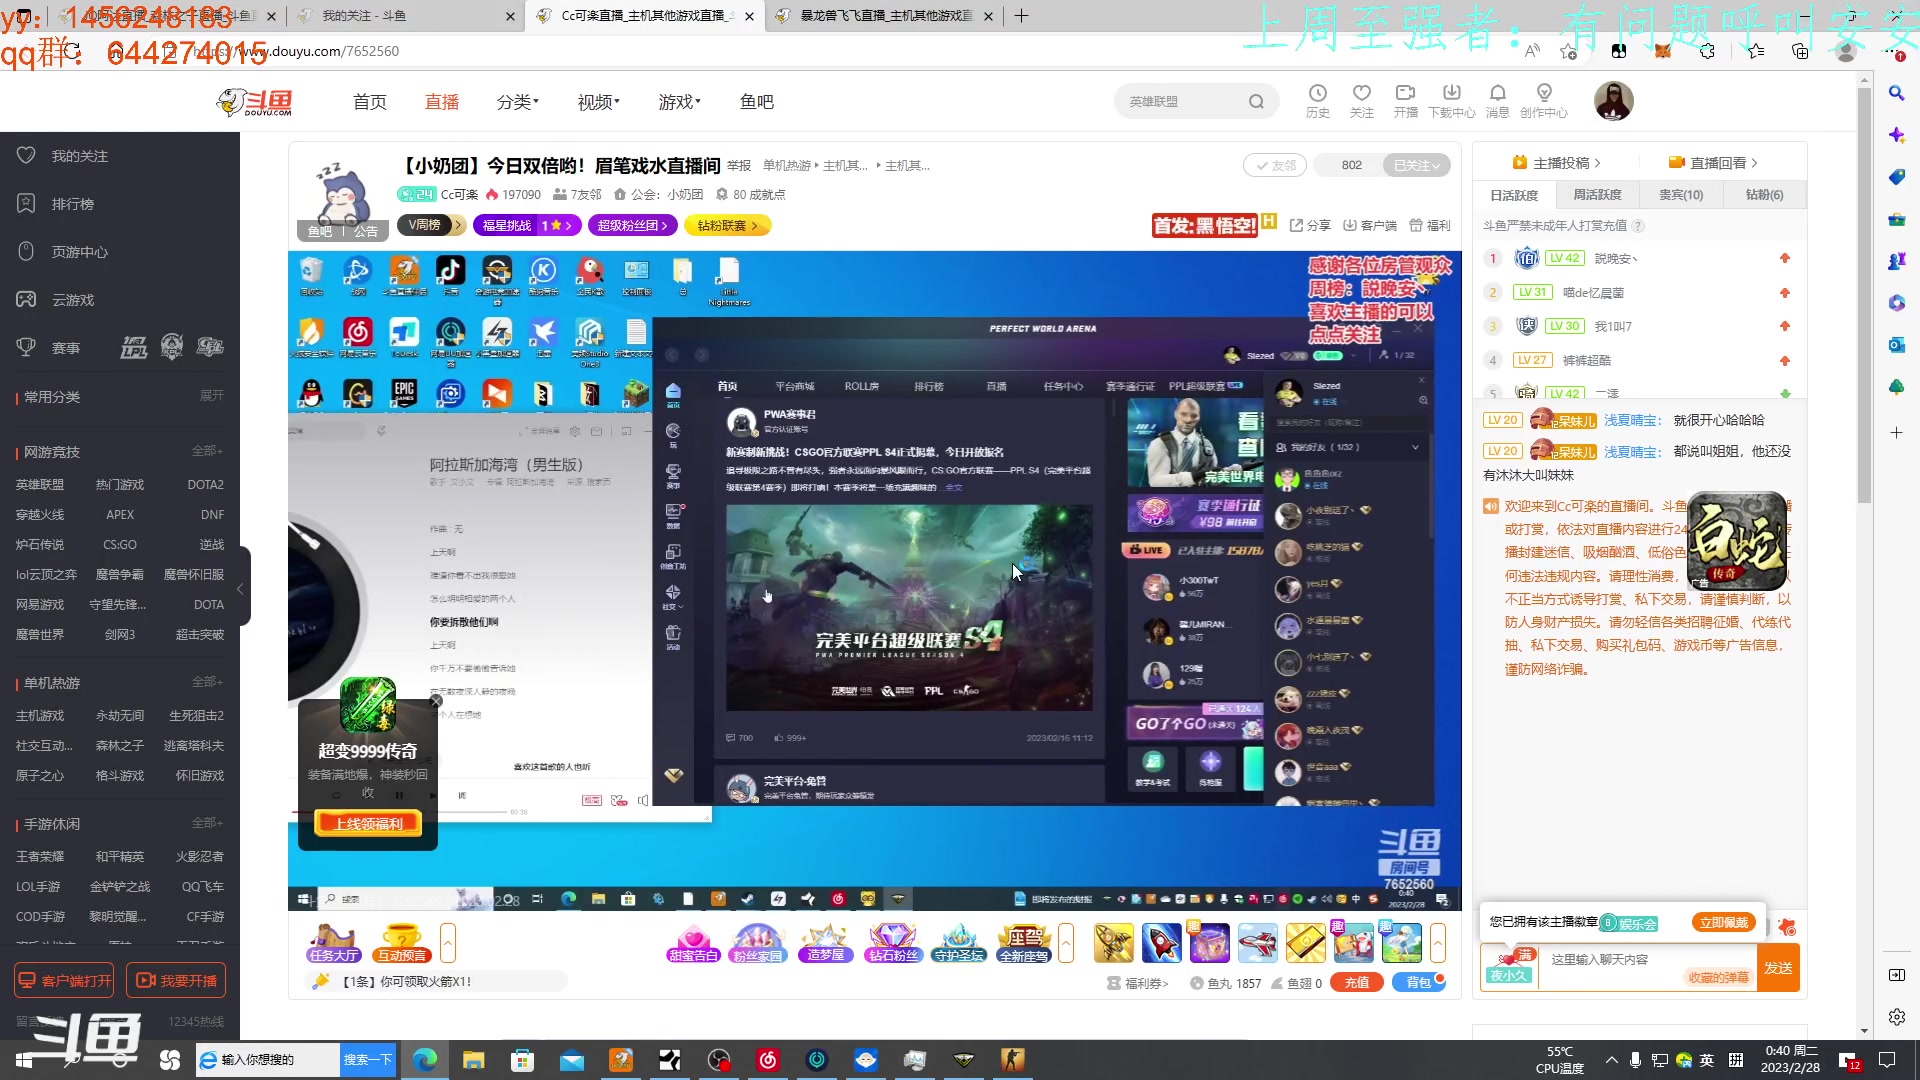Open the 甜蜜告白 gift icon

pyautogui.click(x=693, y=943)
